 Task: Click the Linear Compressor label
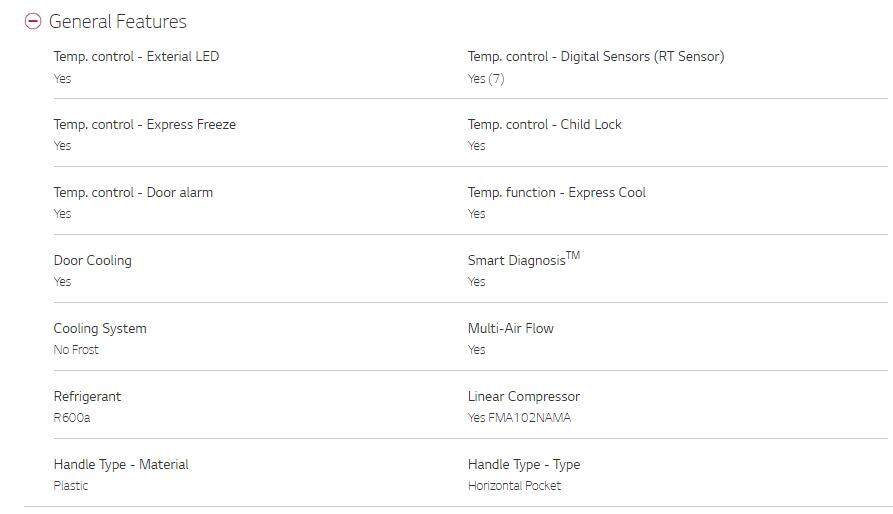(524, 396)
